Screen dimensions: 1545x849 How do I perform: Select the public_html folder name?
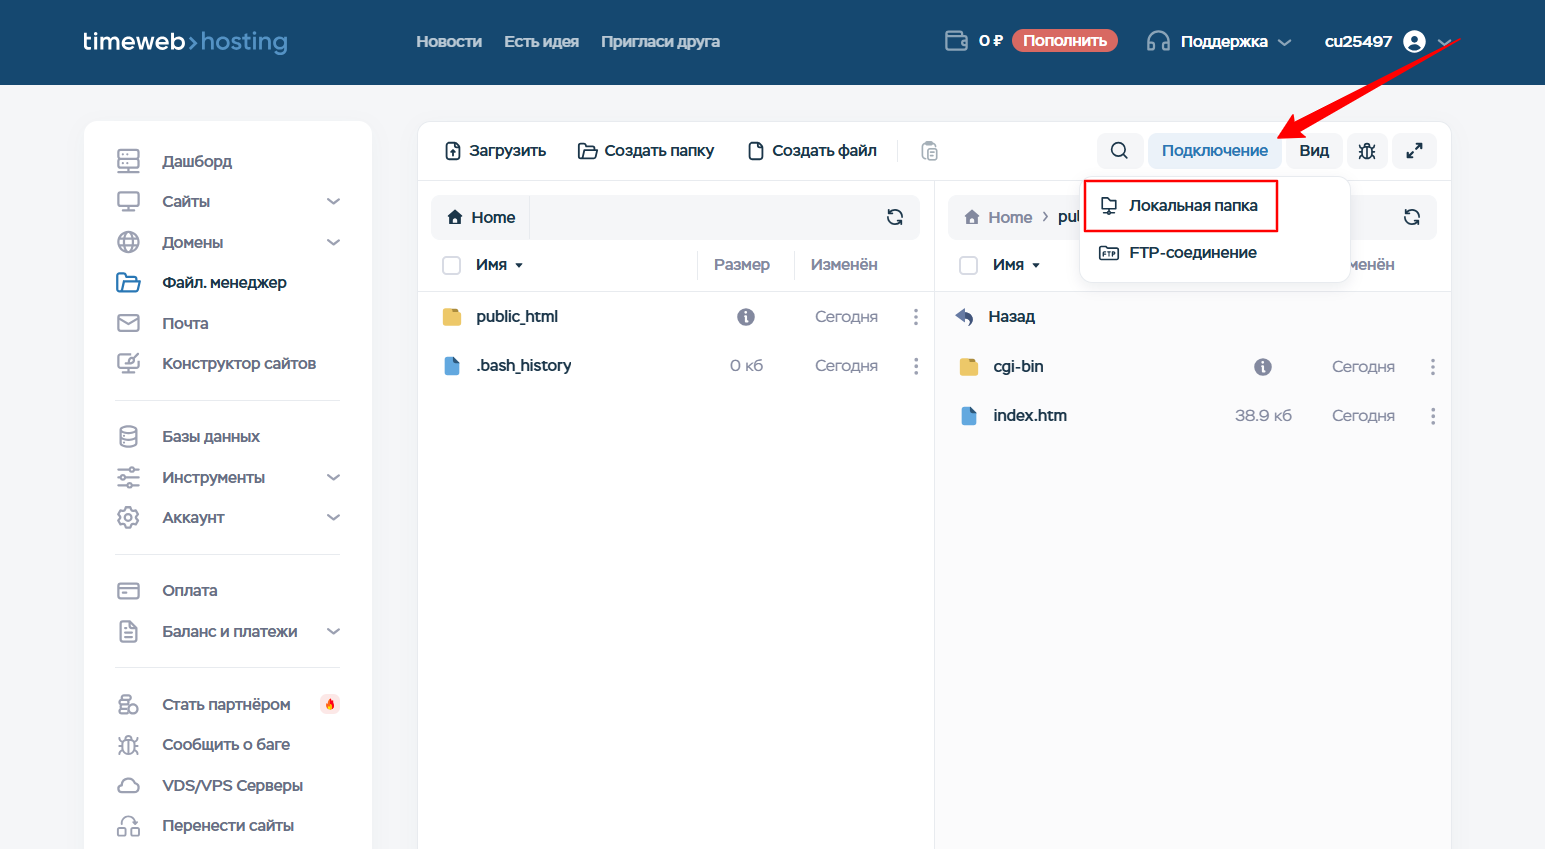pyautogui.click(x=517, y=317)
